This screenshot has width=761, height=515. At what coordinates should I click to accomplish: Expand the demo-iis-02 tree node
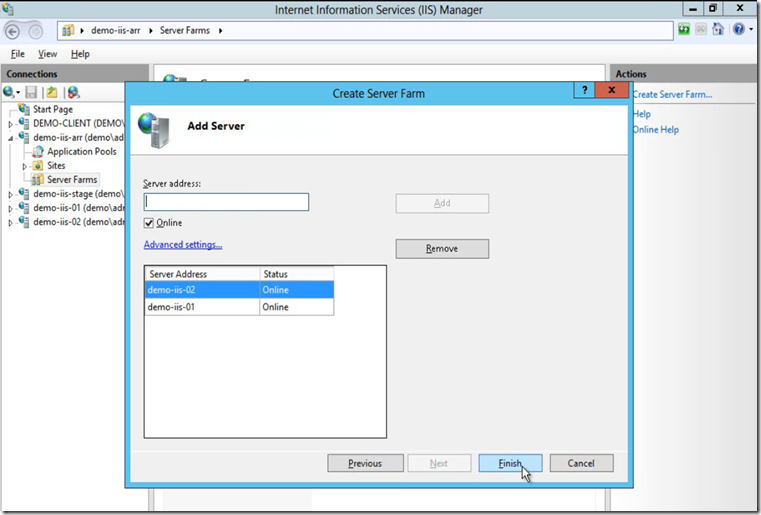coord(10,223)
